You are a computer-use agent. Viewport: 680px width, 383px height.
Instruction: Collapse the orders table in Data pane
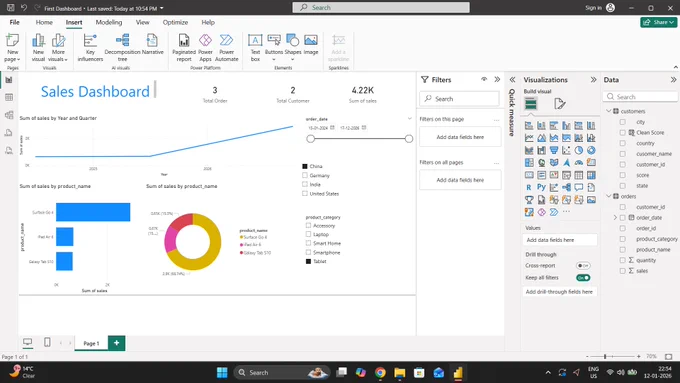point(608,196)
